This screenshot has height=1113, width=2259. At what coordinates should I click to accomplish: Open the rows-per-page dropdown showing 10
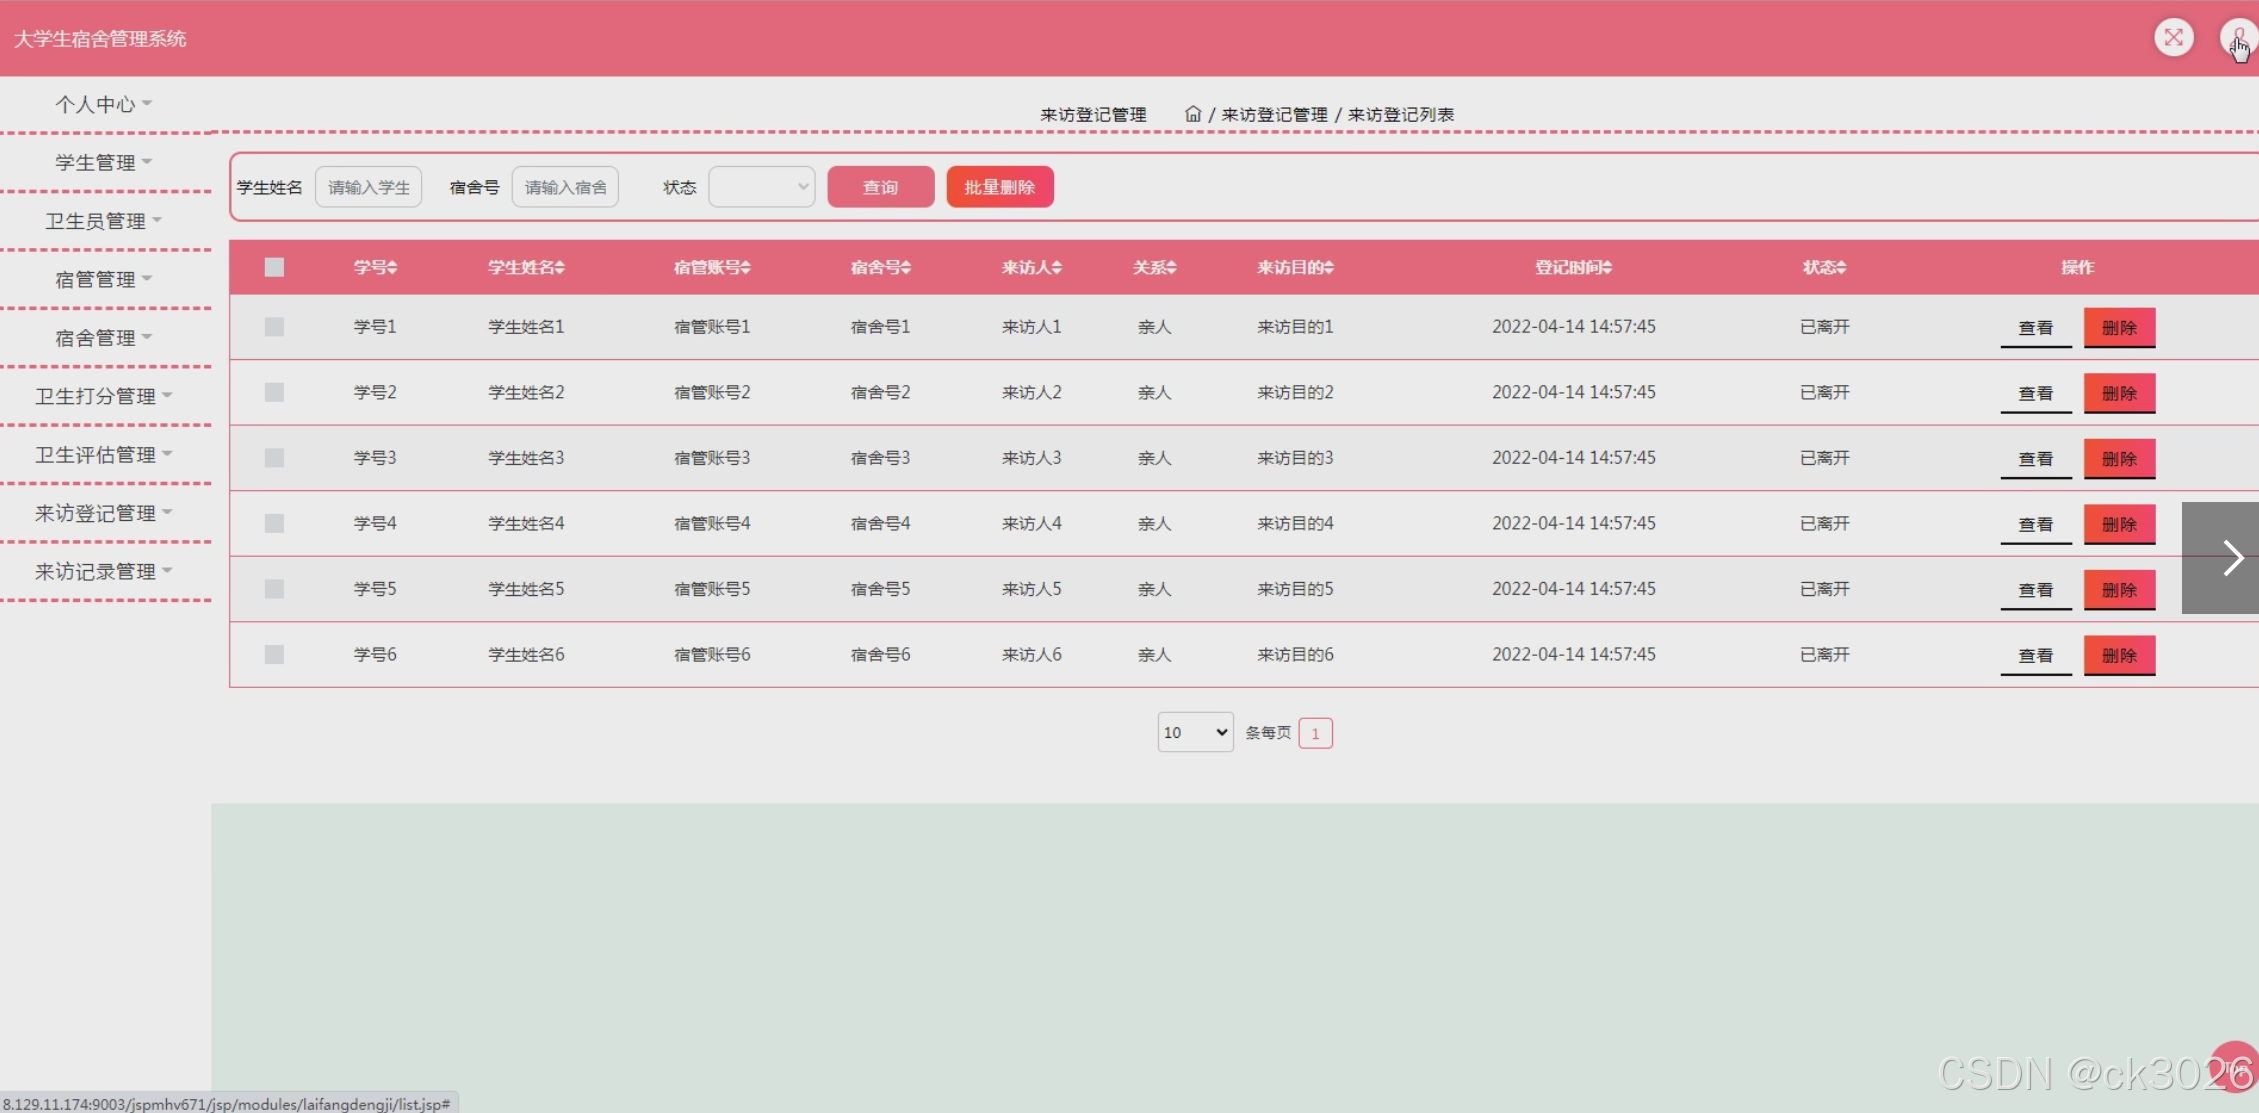pos(1195,732)
